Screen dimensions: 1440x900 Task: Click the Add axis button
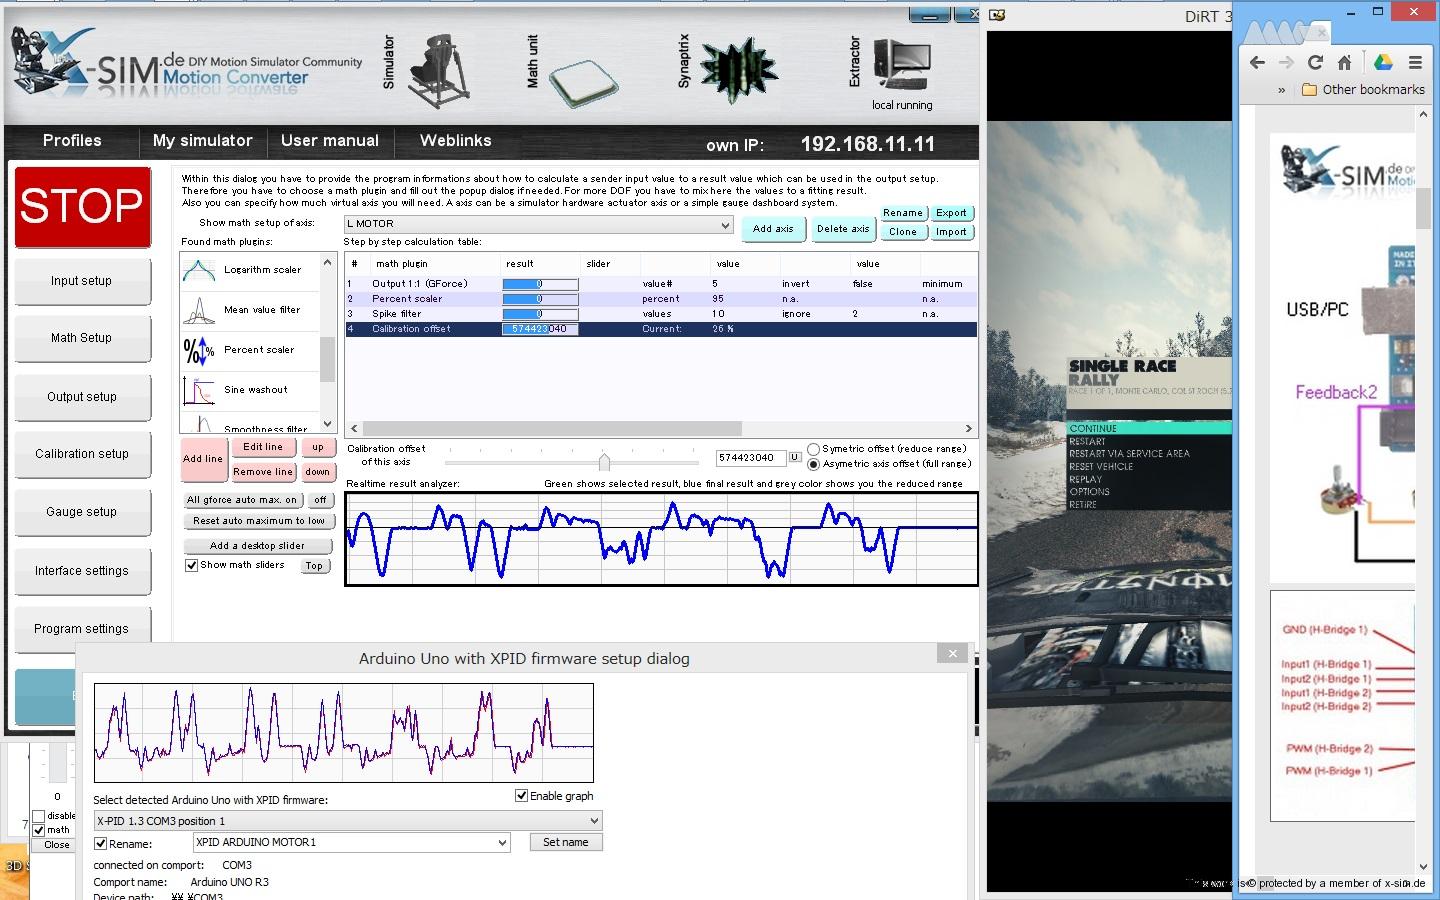[772, 229]
